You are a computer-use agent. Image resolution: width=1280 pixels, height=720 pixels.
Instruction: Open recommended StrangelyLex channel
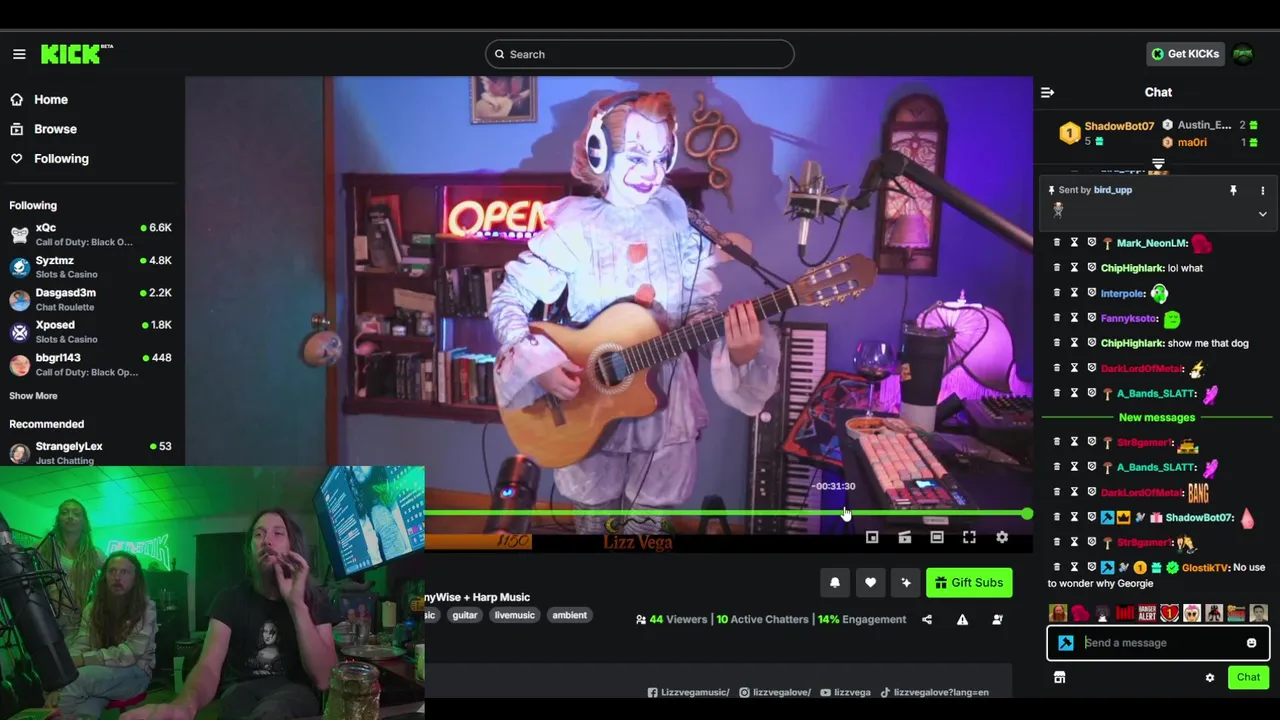tap(90, 452)
